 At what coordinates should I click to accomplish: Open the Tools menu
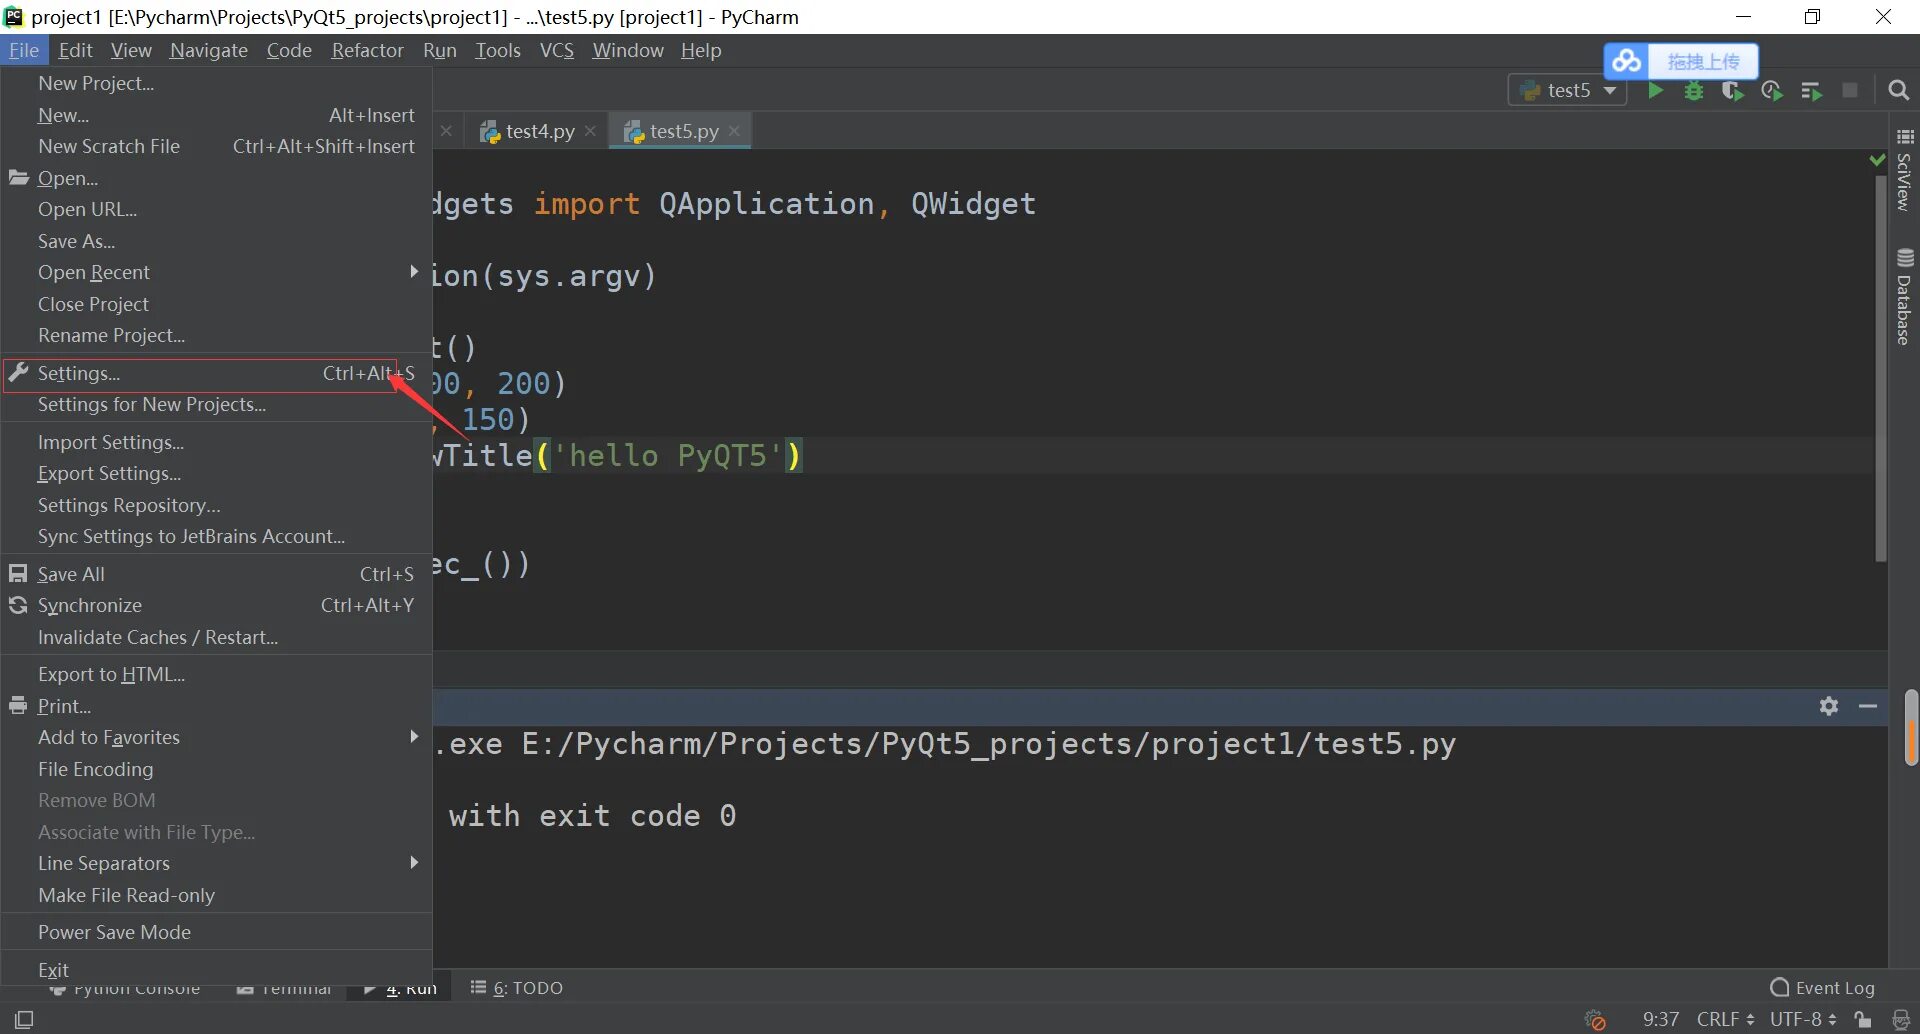click(x=497, y=50)
